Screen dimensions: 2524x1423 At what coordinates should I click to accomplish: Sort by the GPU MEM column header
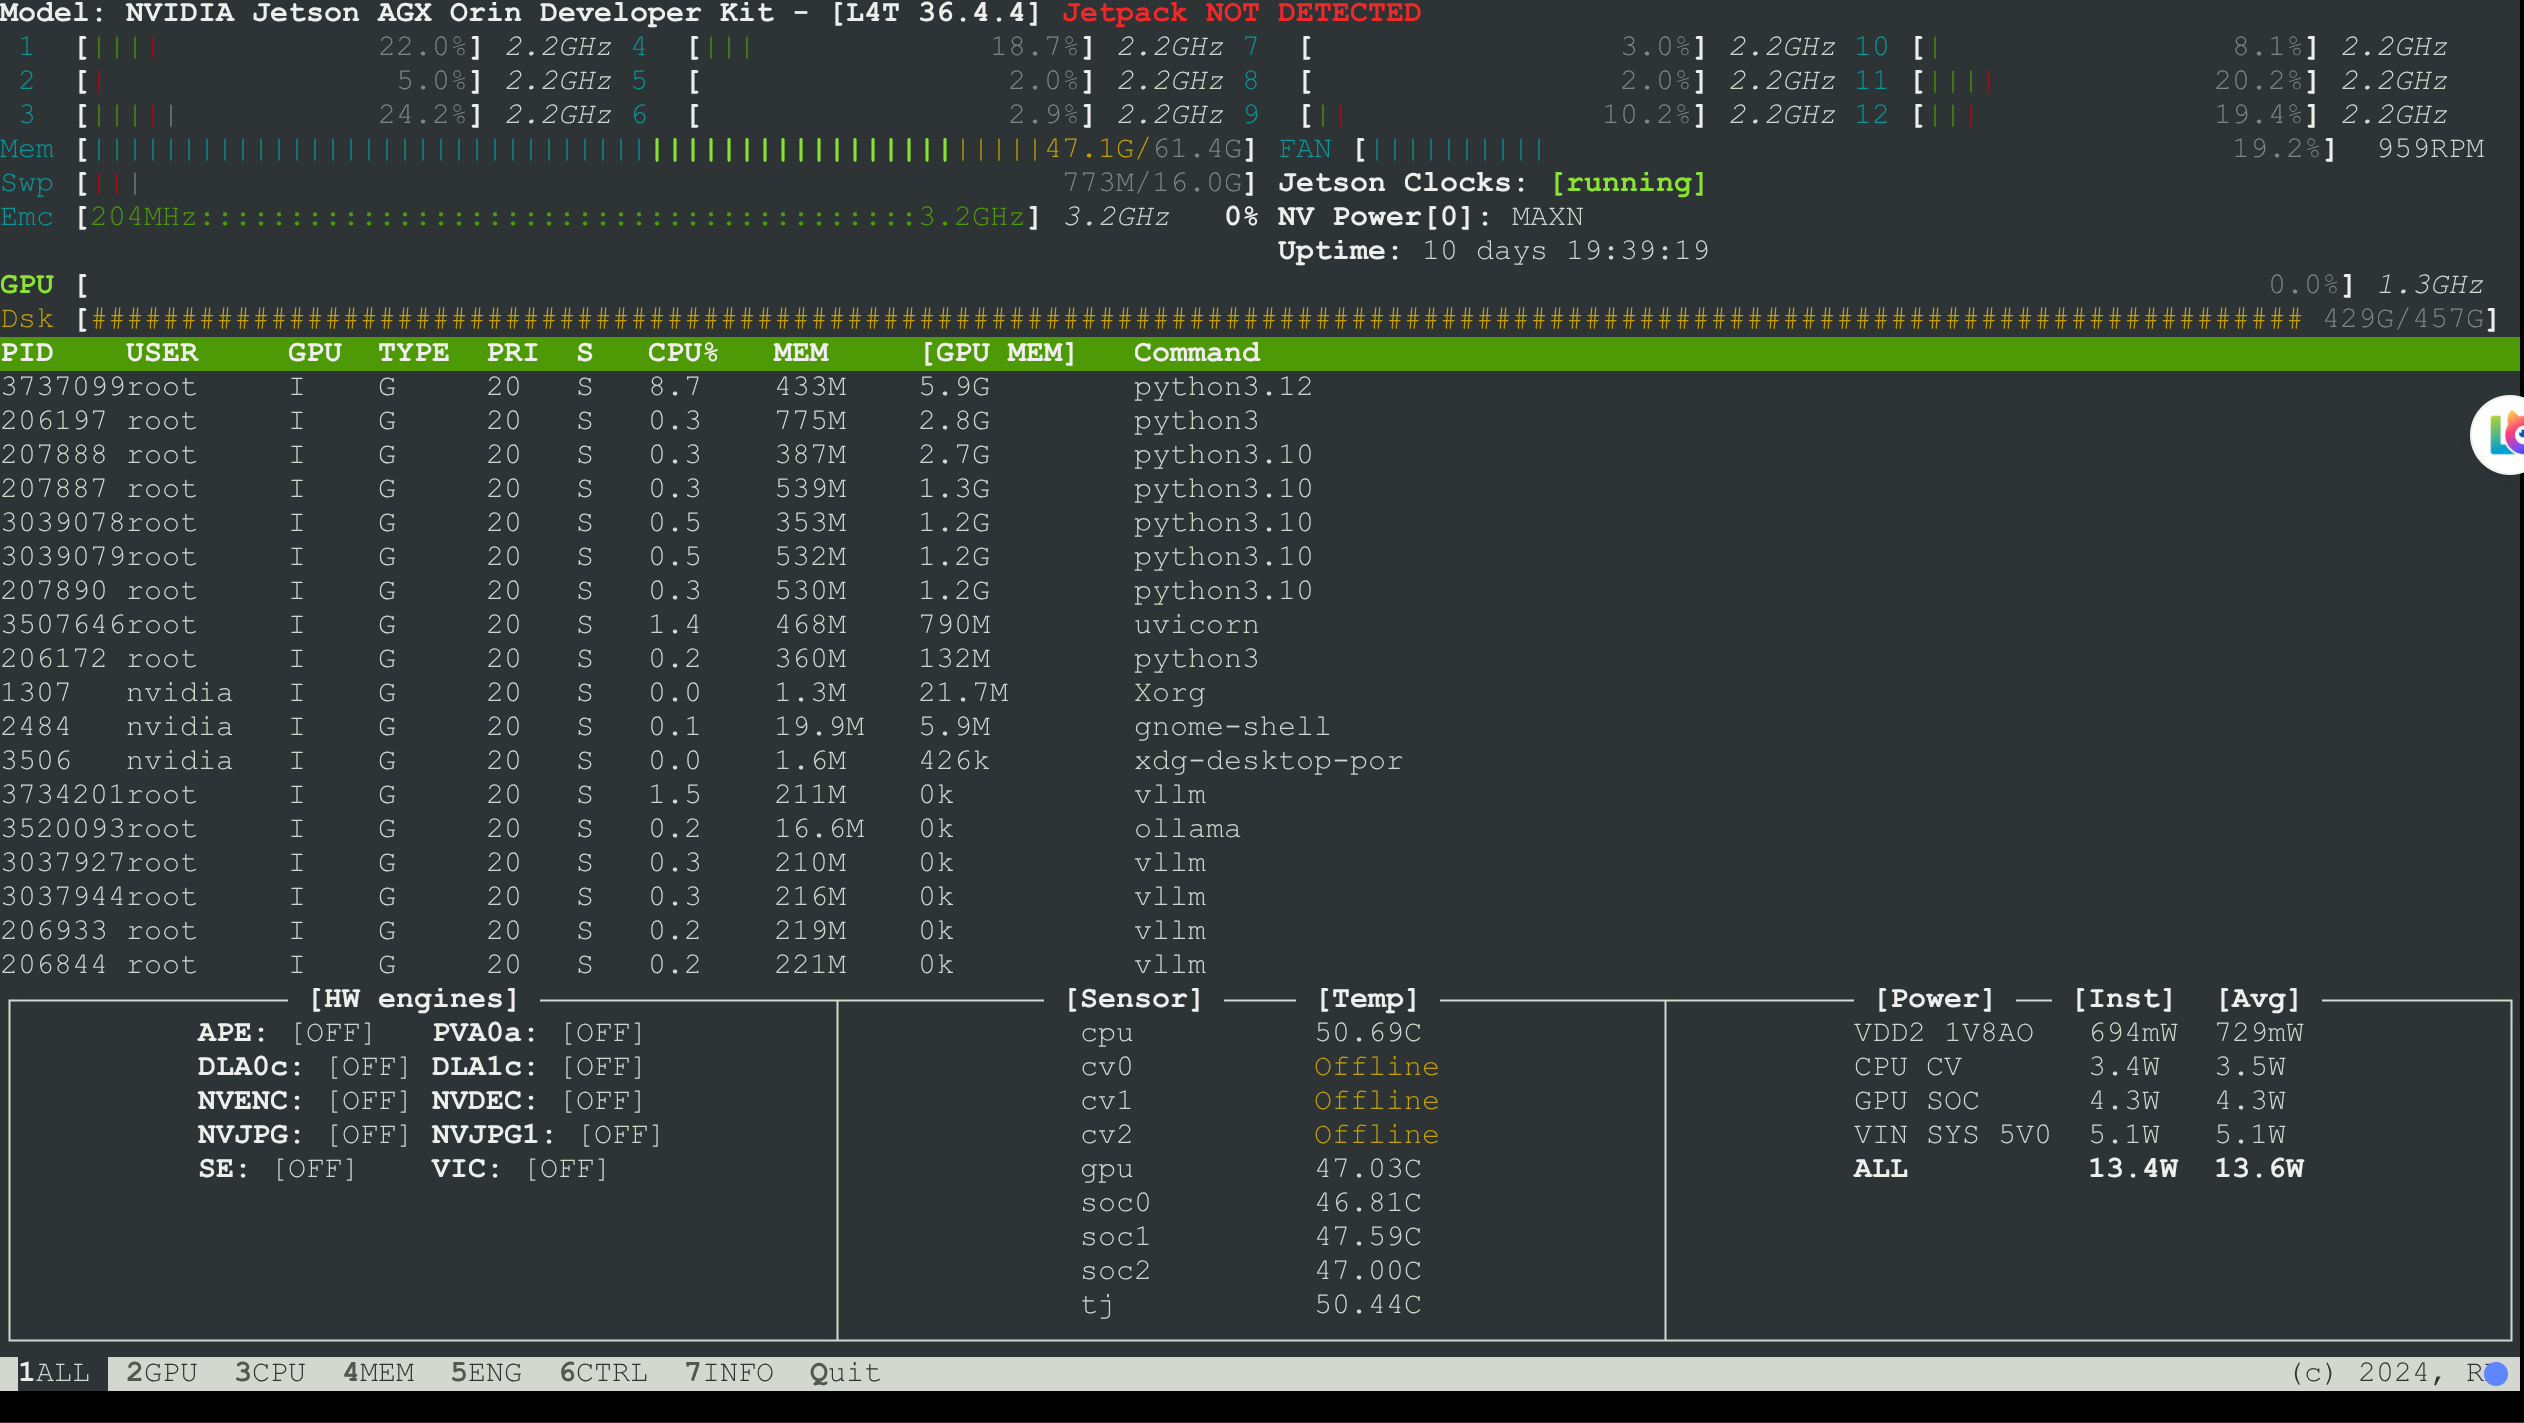[998, 353]
